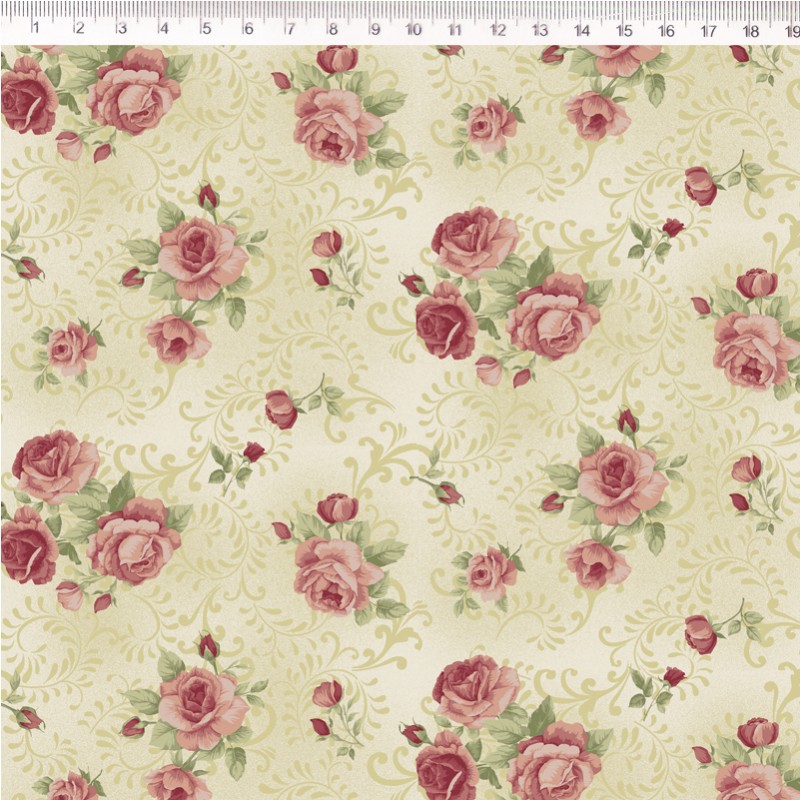The width and height of the screenshot is (800, 800).
Task: Pick the ruler number "12"
Action: [497, 30]
